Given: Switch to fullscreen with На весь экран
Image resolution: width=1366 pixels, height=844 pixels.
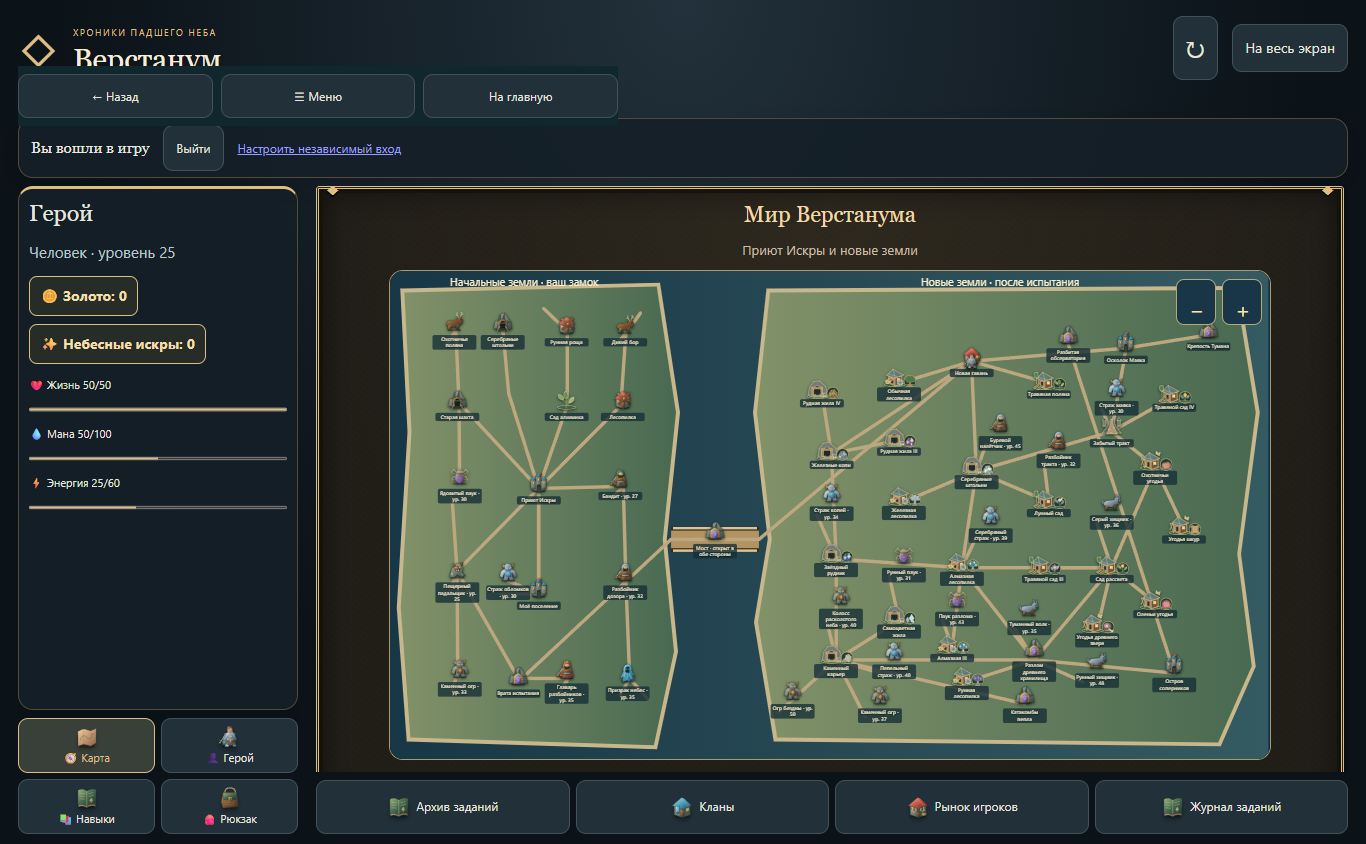Looking at the screenshot, I should (x=1290, y=48).
